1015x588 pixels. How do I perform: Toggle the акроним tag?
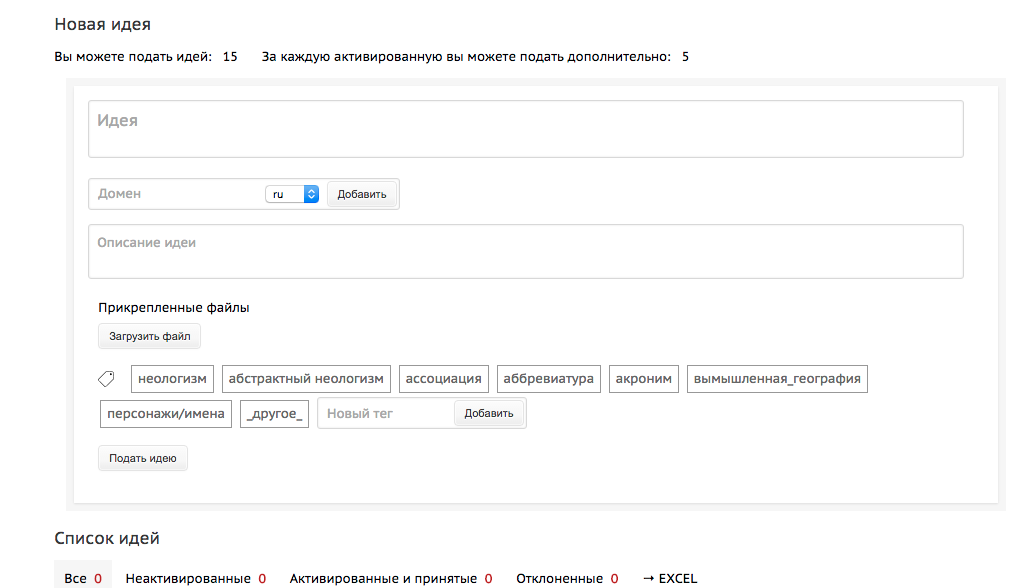(643, 379)
